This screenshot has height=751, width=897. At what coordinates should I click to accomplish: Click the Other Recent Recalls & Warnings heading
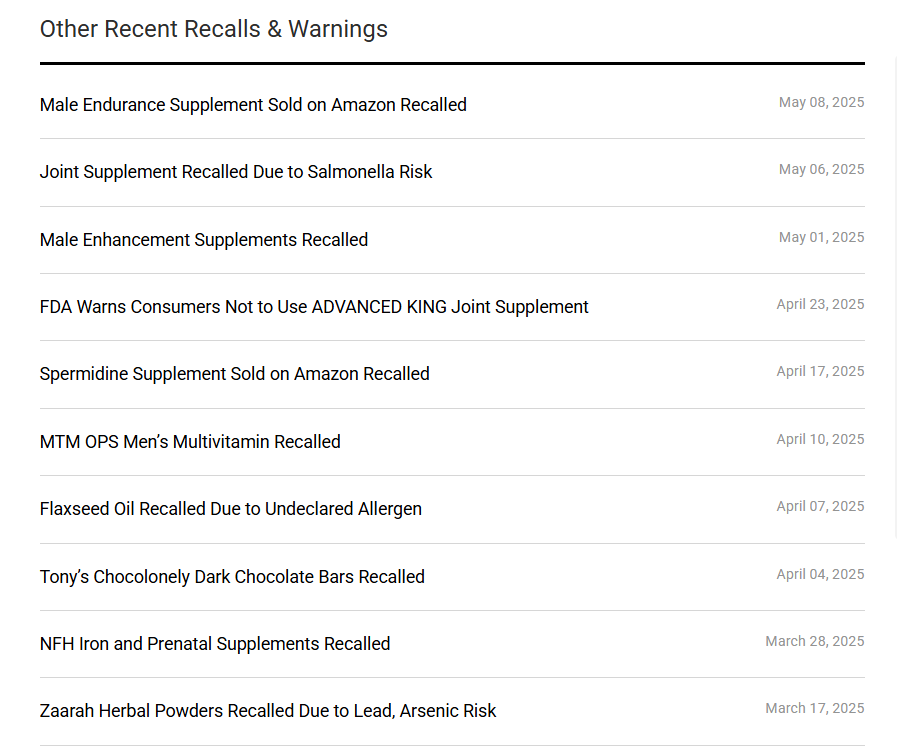213,29
